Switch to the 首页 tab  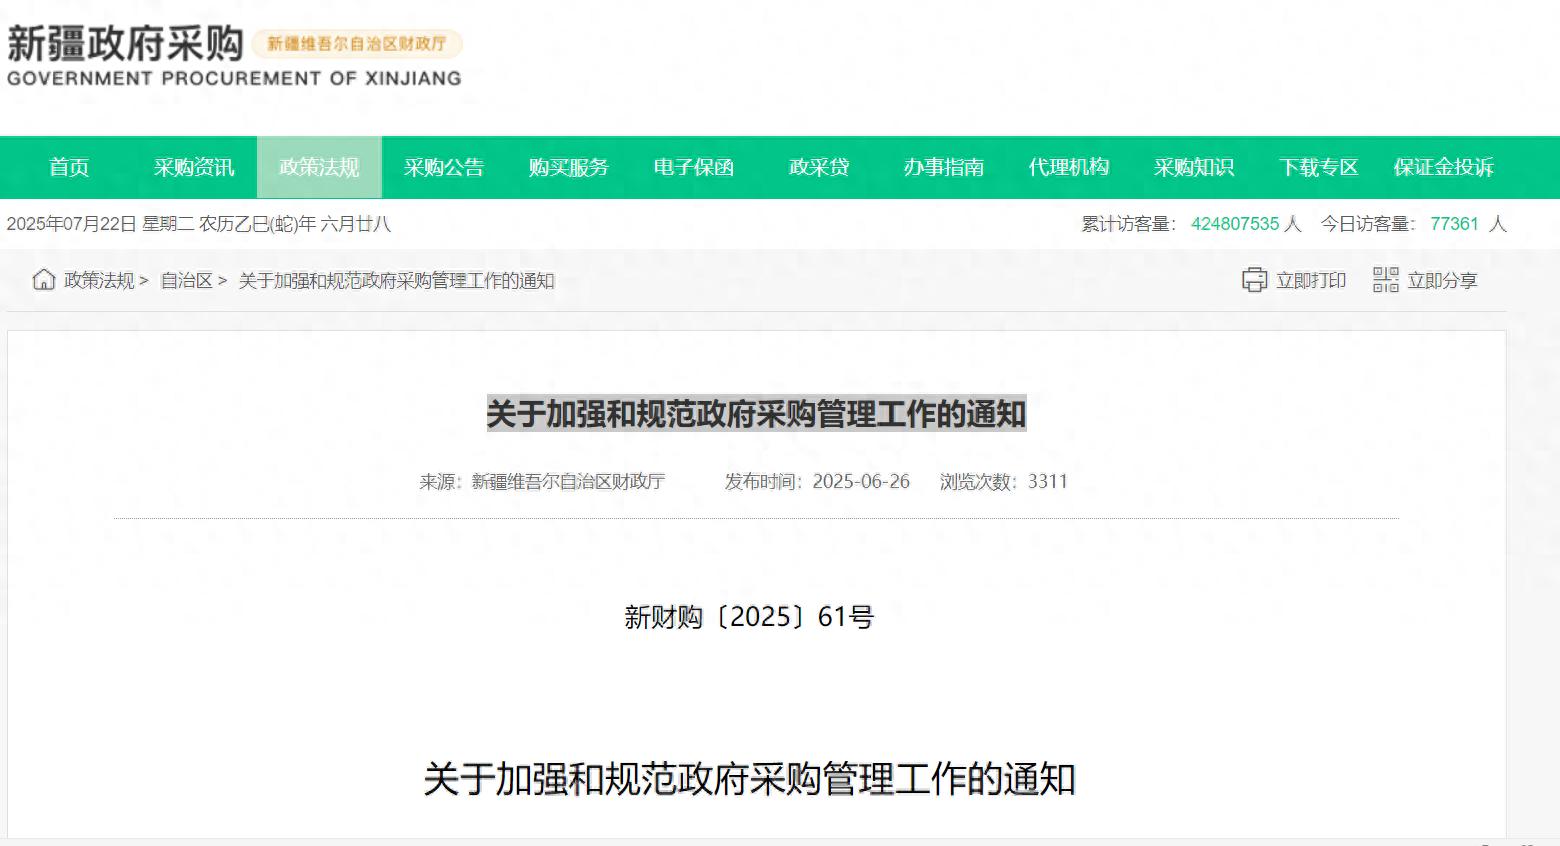(x=68, y=167)
